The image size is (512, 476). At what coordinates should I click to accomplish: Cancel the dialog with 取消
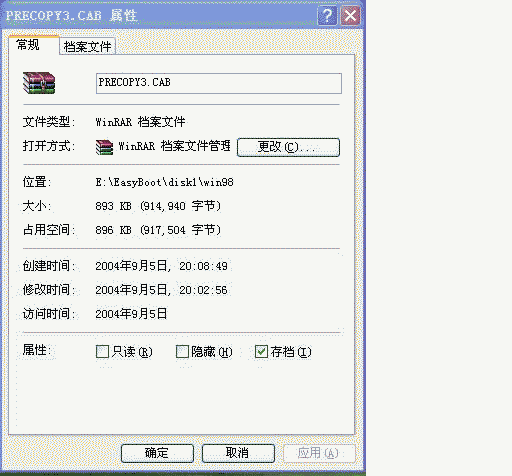coord(238,453)
